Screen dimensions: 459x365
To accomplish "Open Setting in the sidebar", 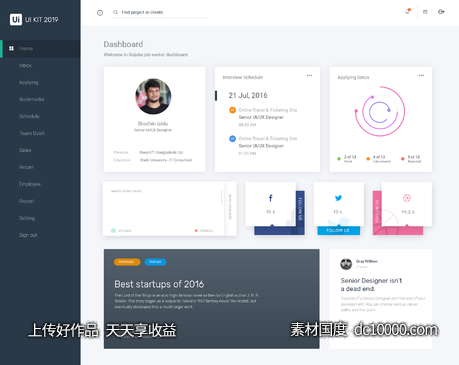I will click(x=27, y=218).
